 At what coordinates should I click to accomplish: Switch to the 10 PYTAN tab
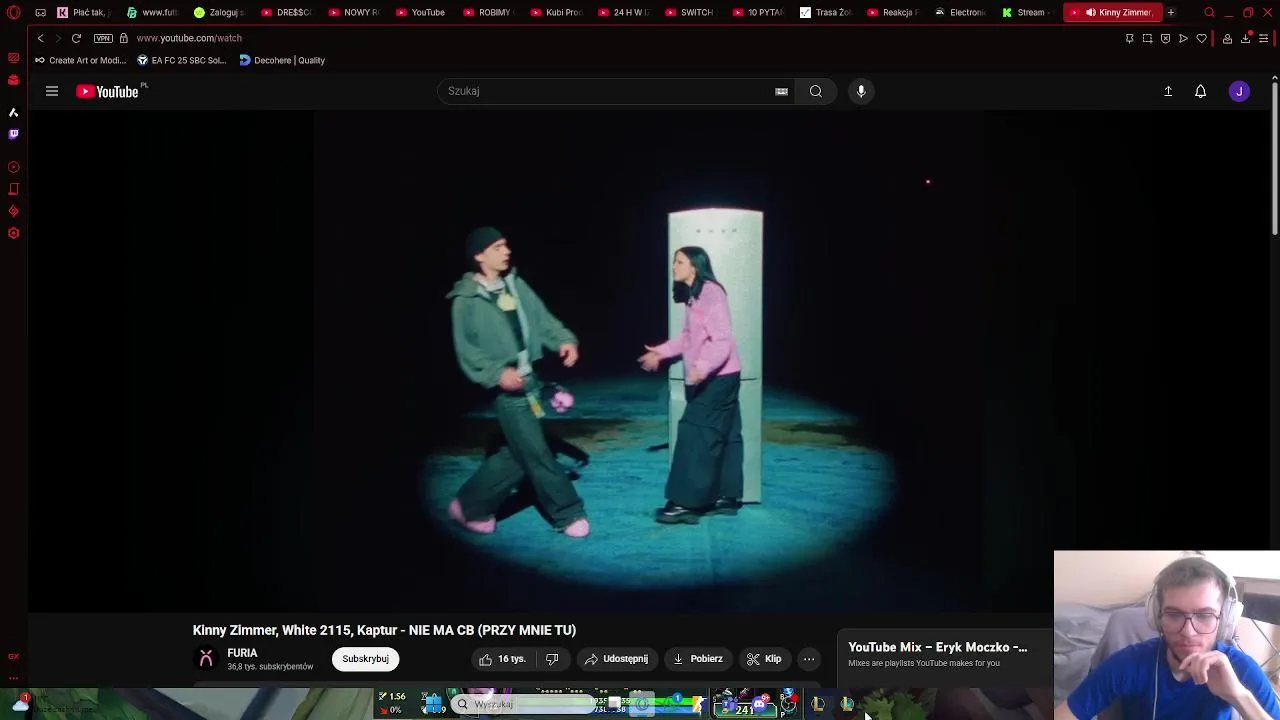(758, 12)
